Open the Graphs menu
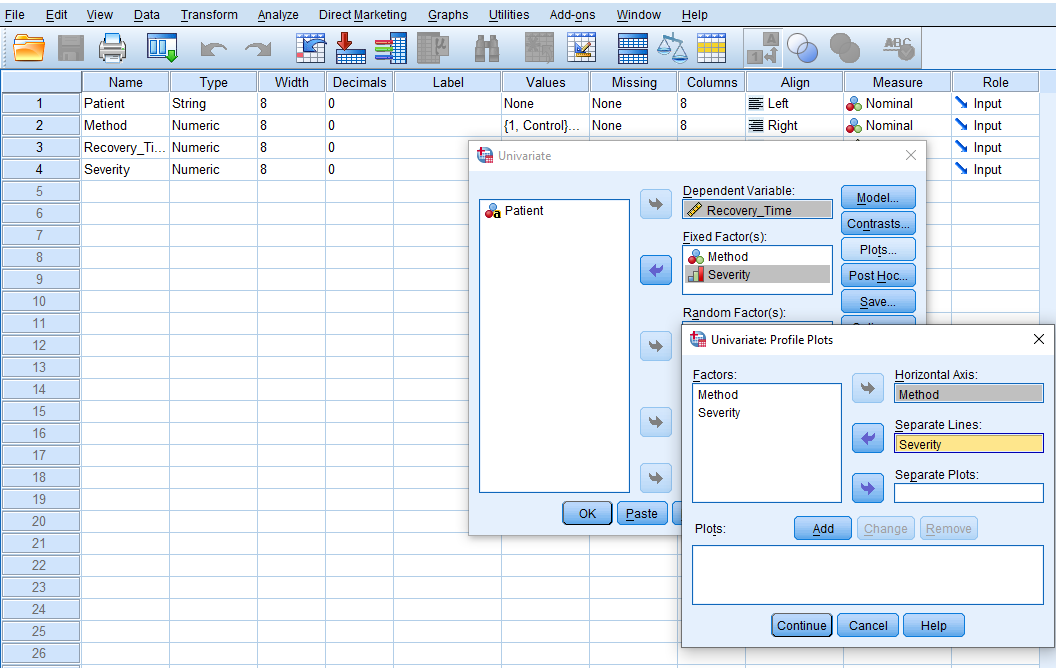The width and height of the screenshot is (1056, 668). (448, 15)
